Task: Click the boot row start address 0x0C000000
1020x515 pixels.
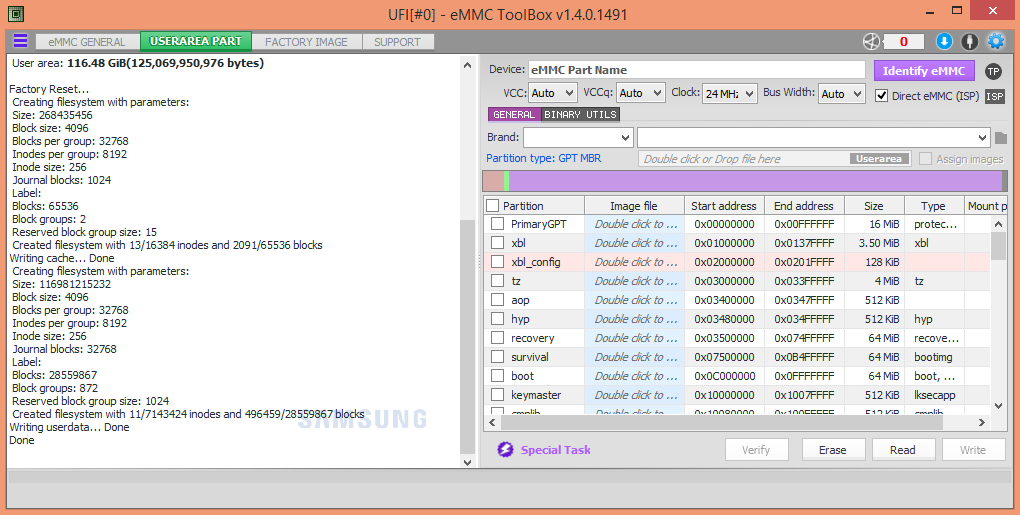Action: tap(724, 376)
